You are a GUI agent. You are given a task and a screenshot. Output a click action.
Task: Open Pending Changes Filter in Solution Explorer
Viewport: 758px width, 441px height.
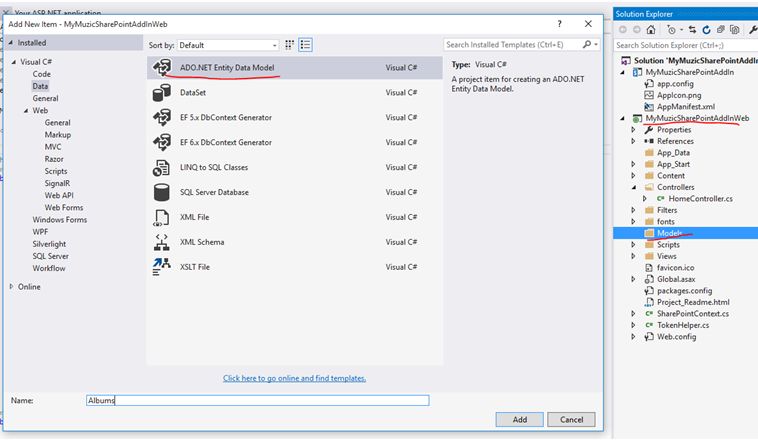point(671,29)
